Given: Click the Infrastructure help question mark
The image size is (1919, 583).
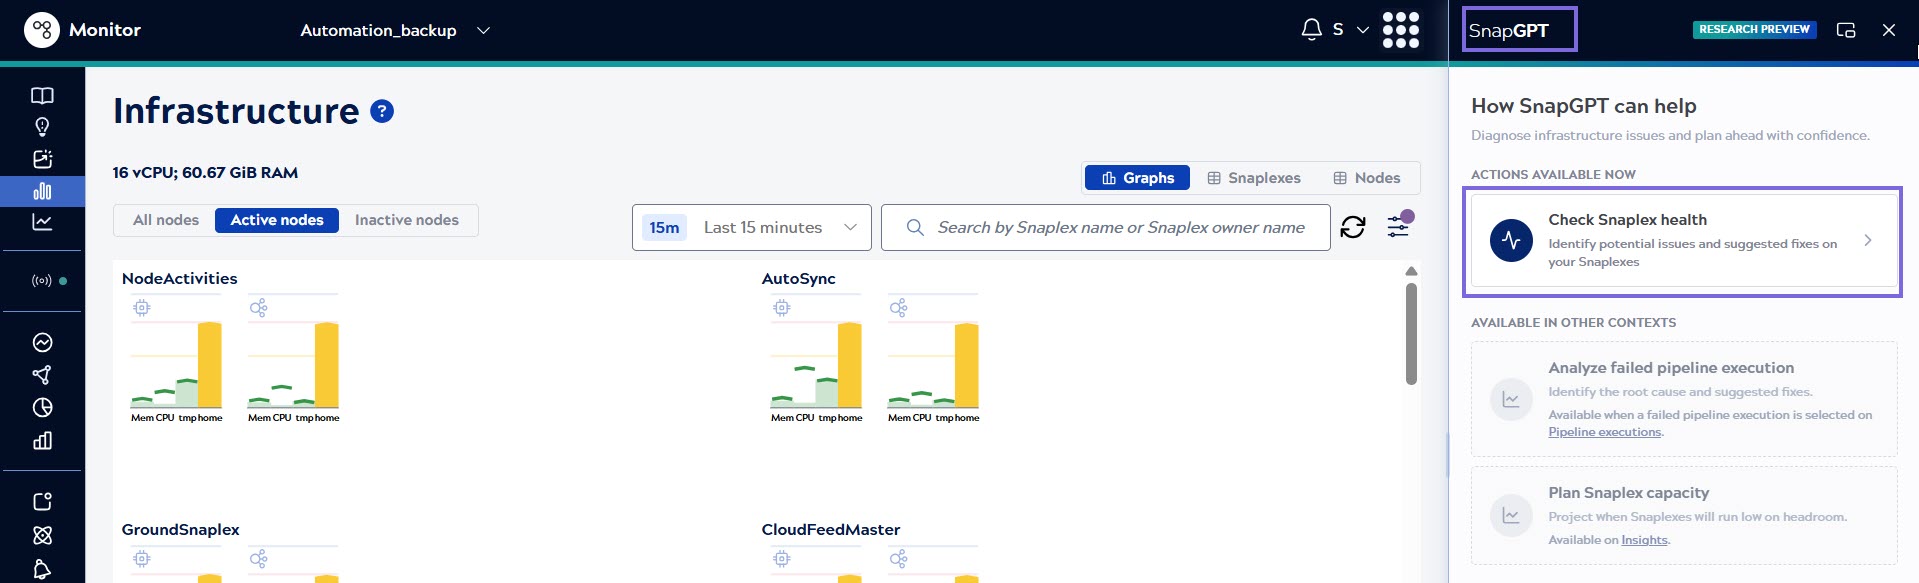Looking at the screenshot, I should (x=382, y=111).
